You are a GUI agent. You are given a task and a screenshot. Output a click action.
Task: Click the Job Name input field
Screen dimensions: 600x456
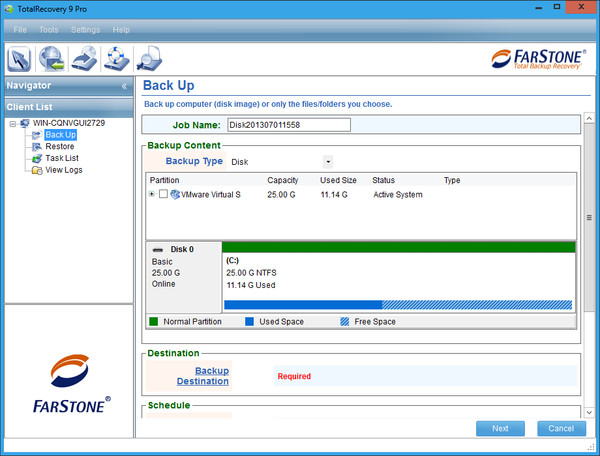coord(288,125)
